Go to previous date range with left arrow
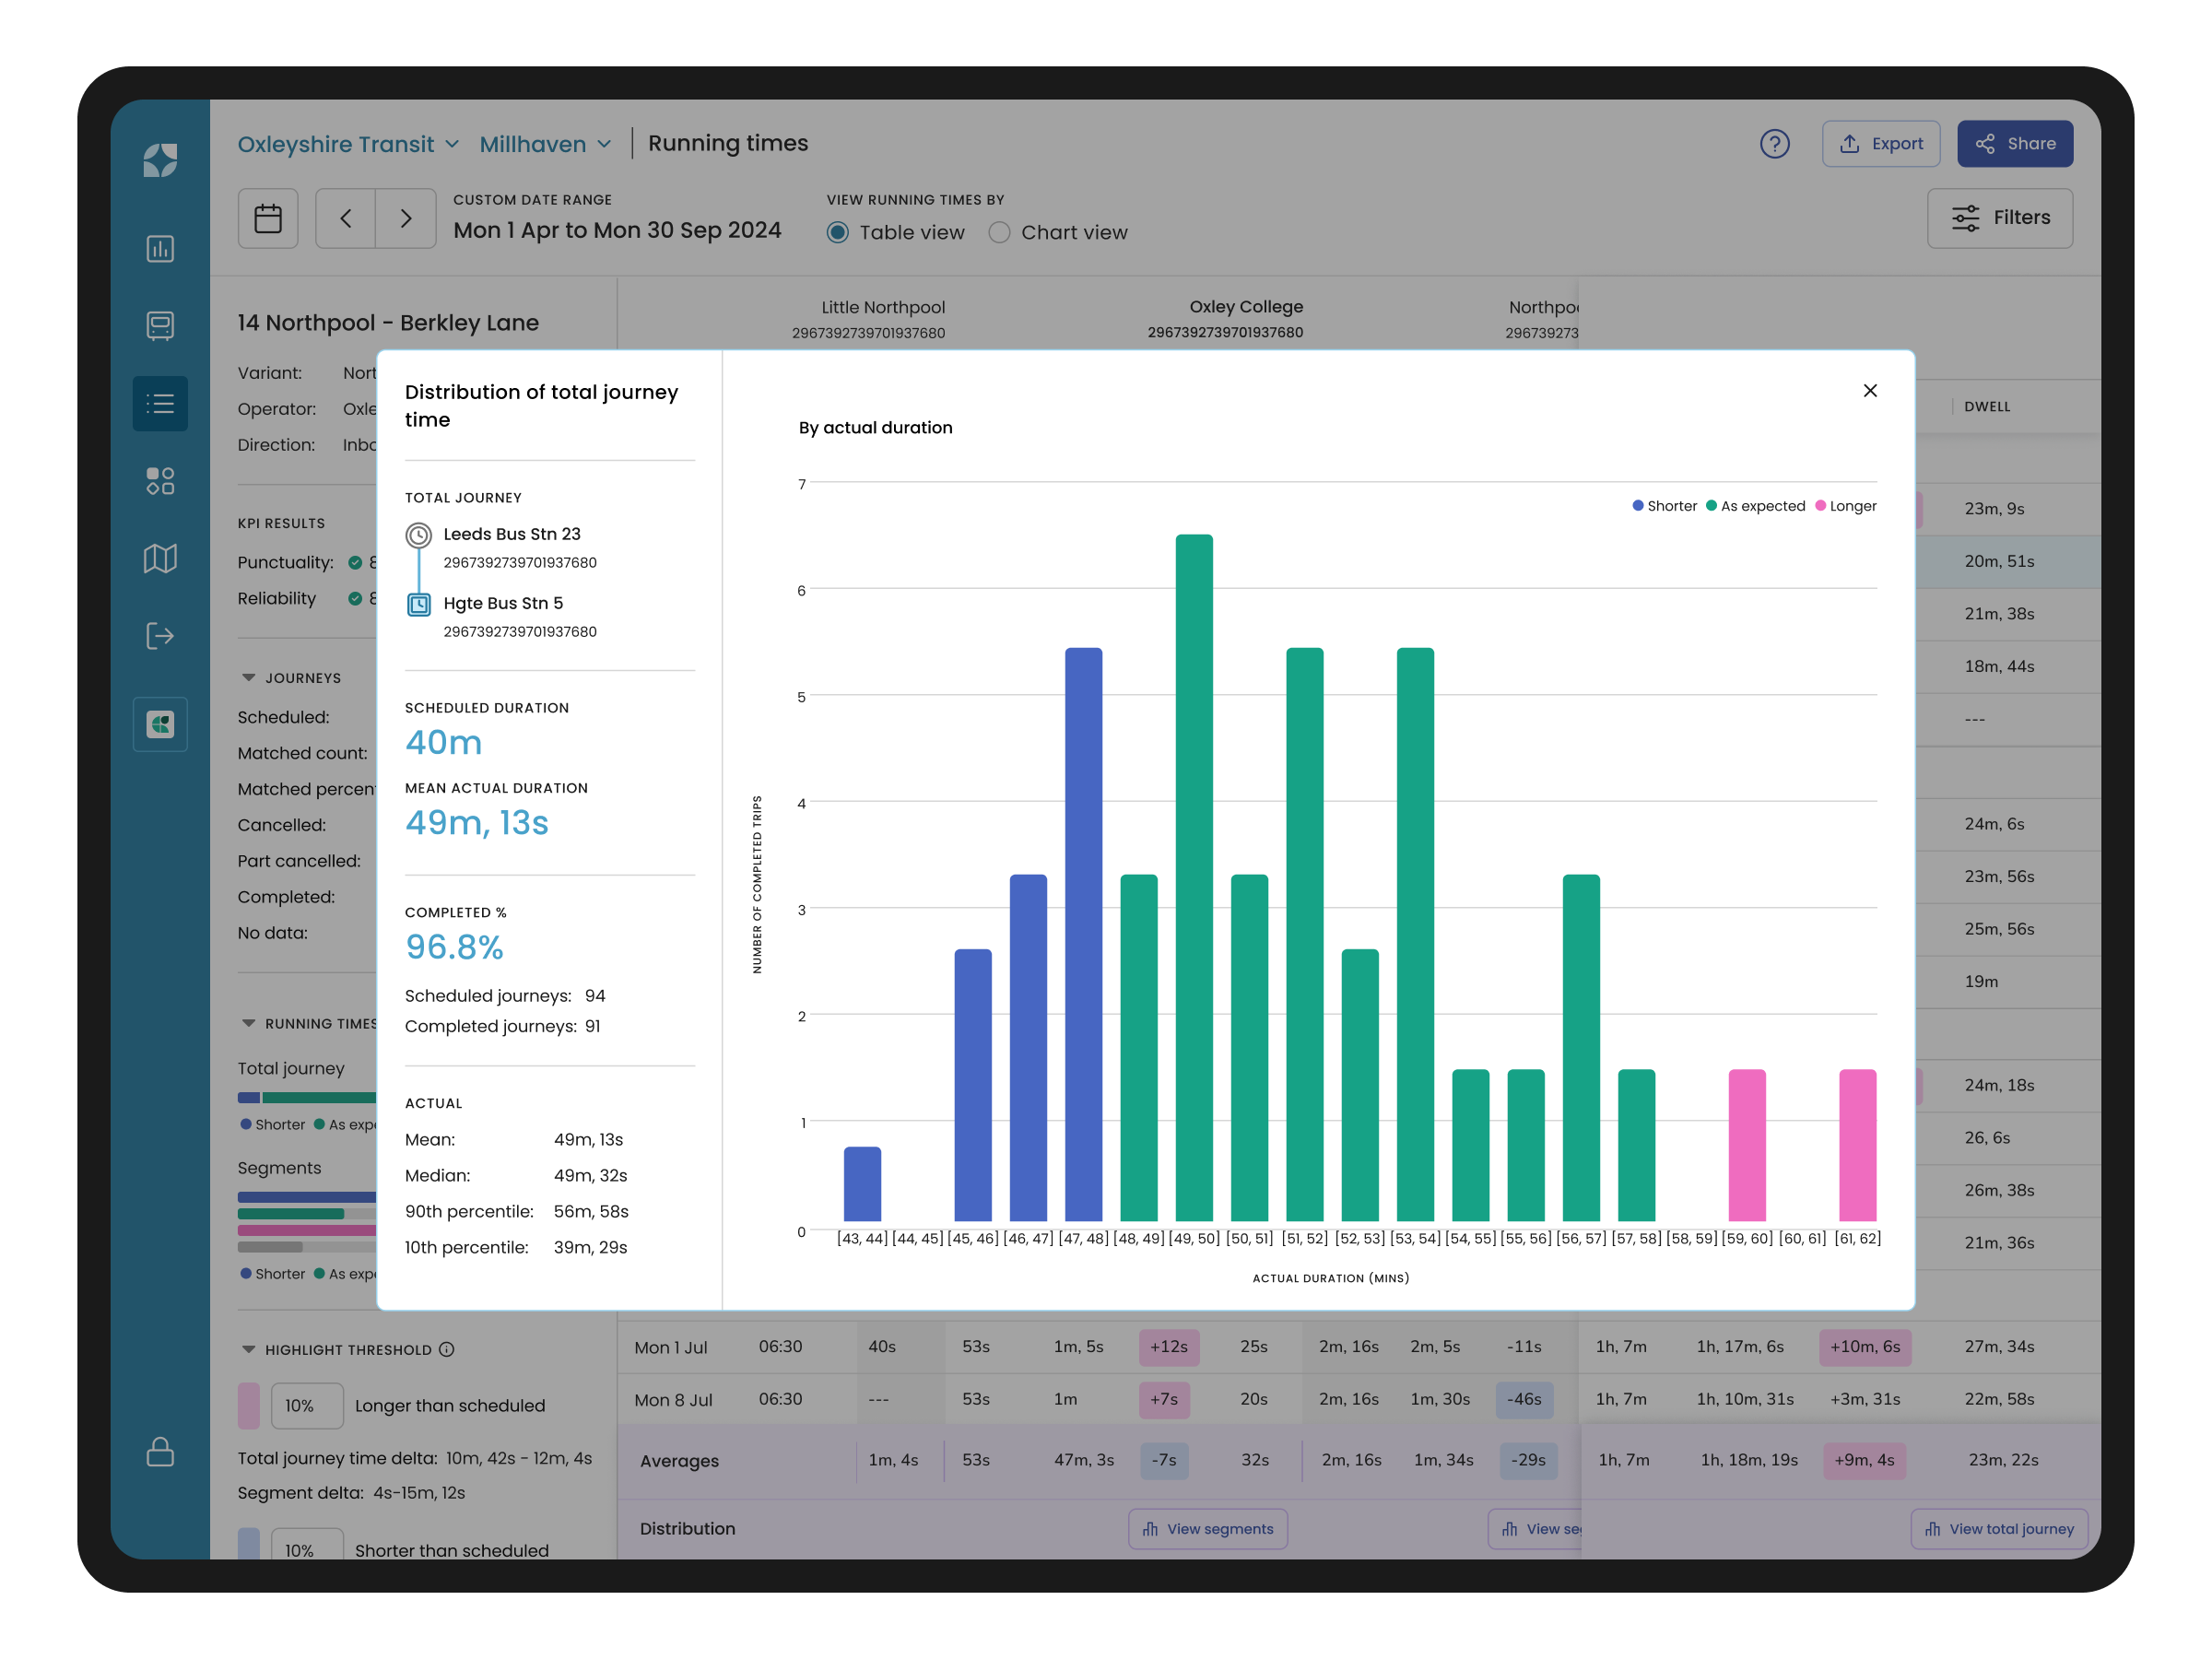Viewport: 2212px width, 1659px height. [346, 218]
